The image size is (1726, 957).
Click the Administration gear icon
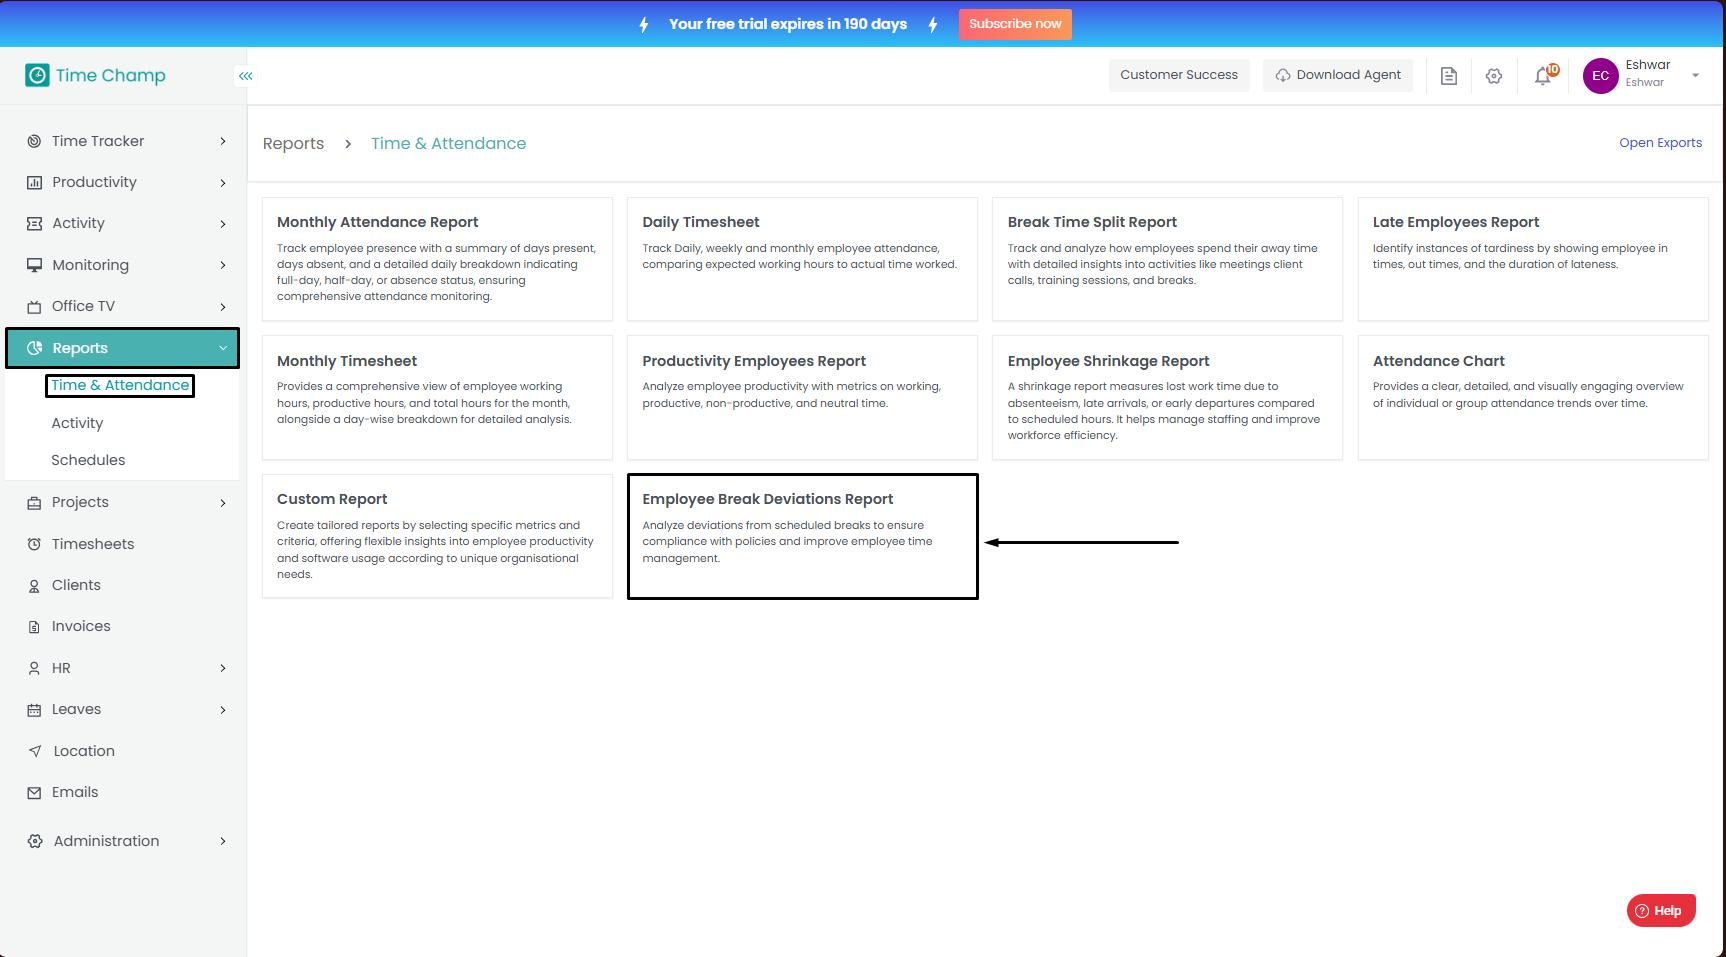click(x=35, y=841)
